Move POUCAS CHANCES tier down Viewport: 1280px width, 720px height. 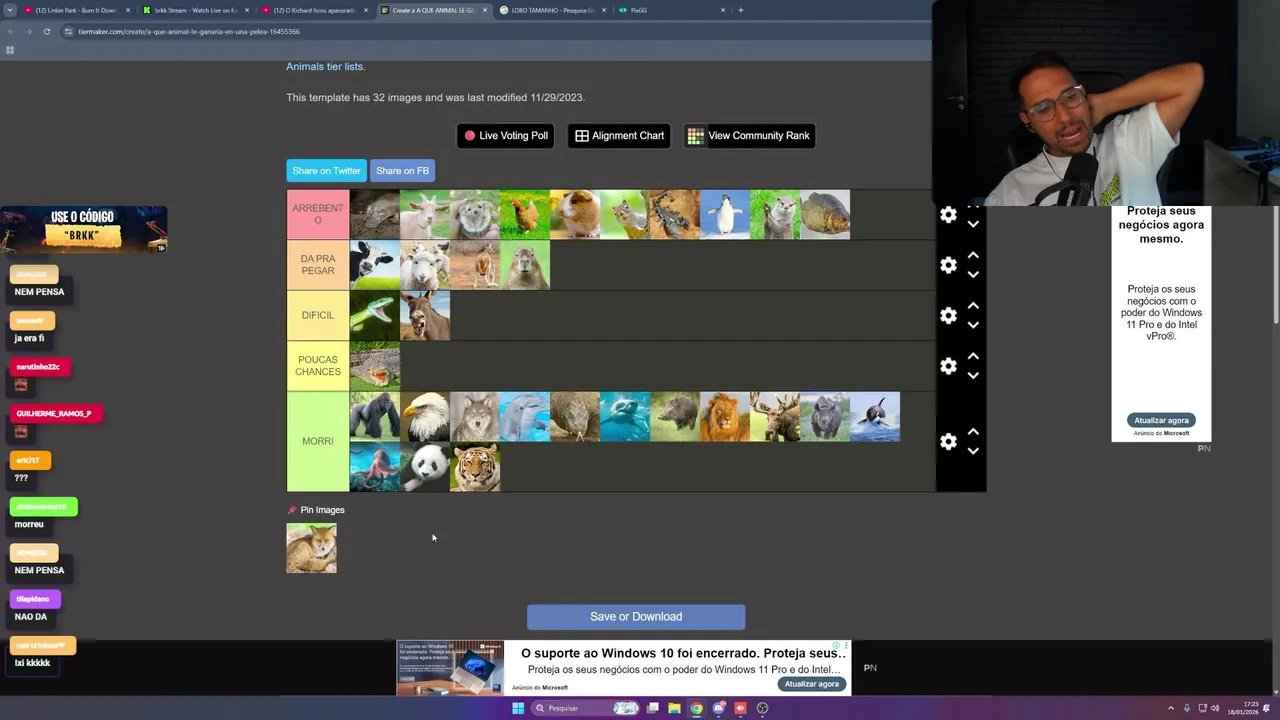pos(973,375)
